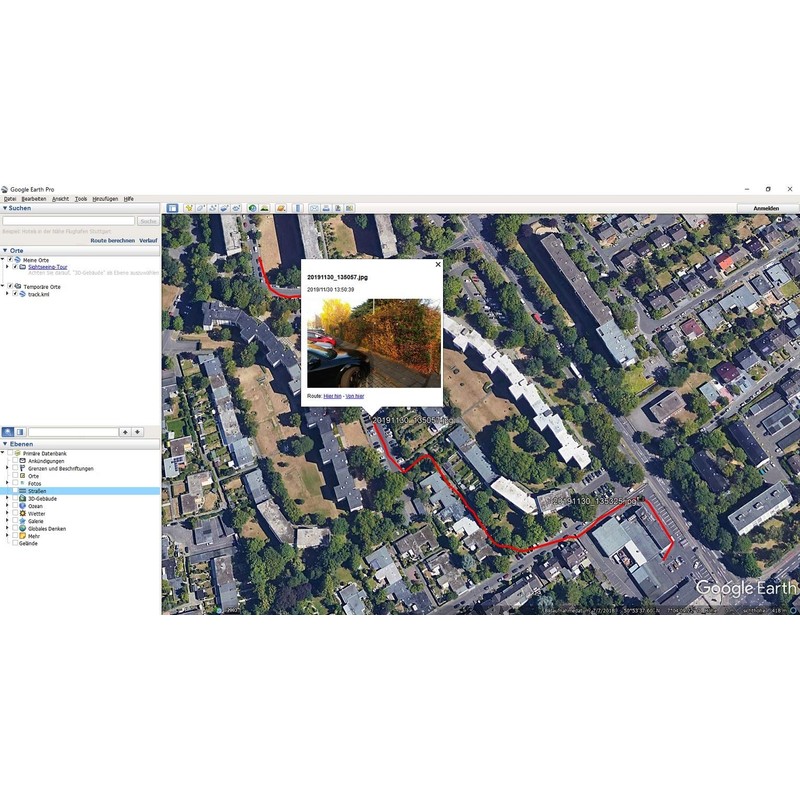
Task: Click the search places magnifier icon in Orte panel
Action: coord(7,431)
